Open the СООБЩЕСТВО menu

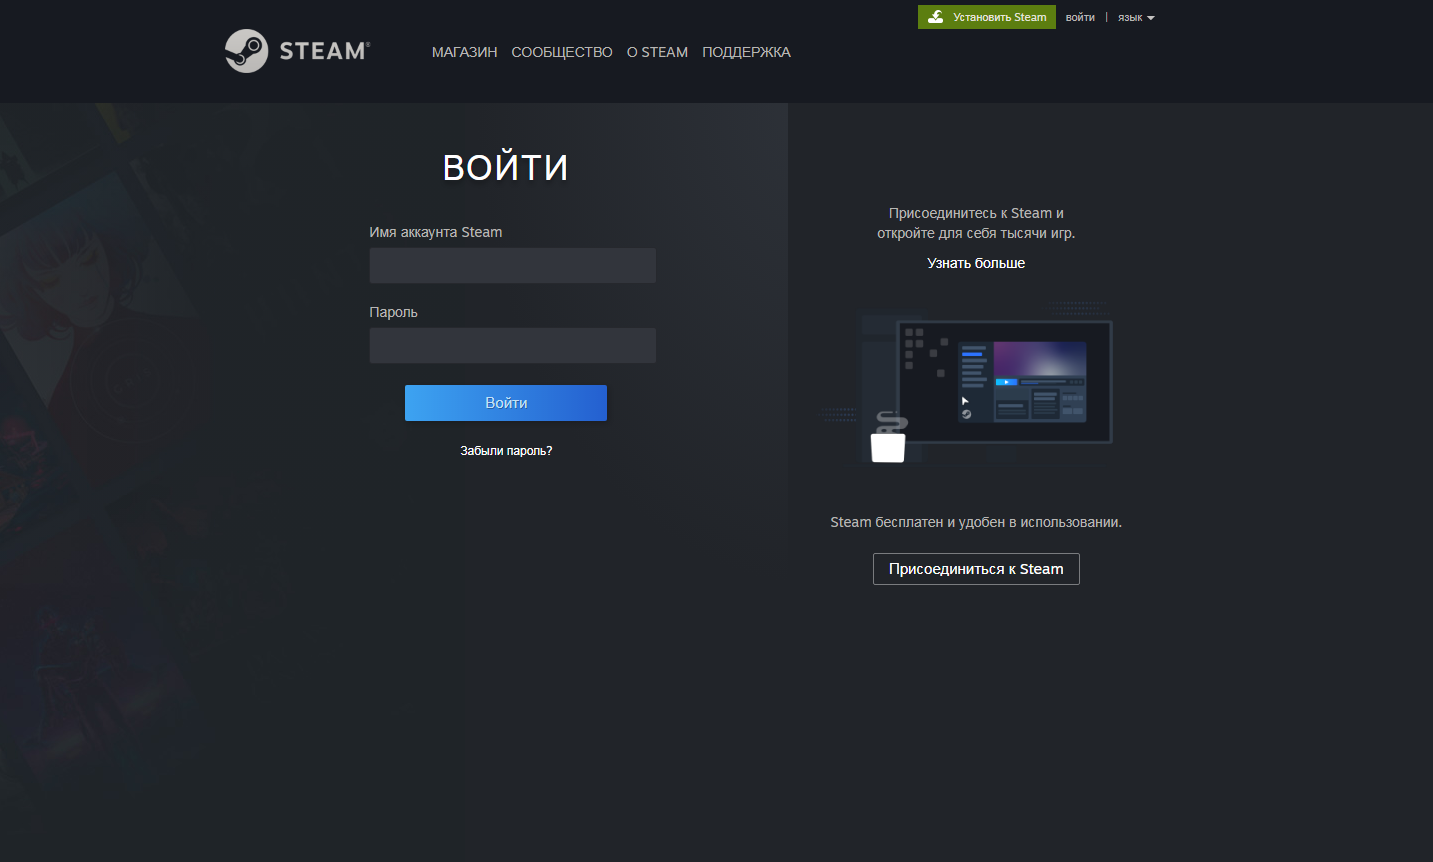(562, 52)
